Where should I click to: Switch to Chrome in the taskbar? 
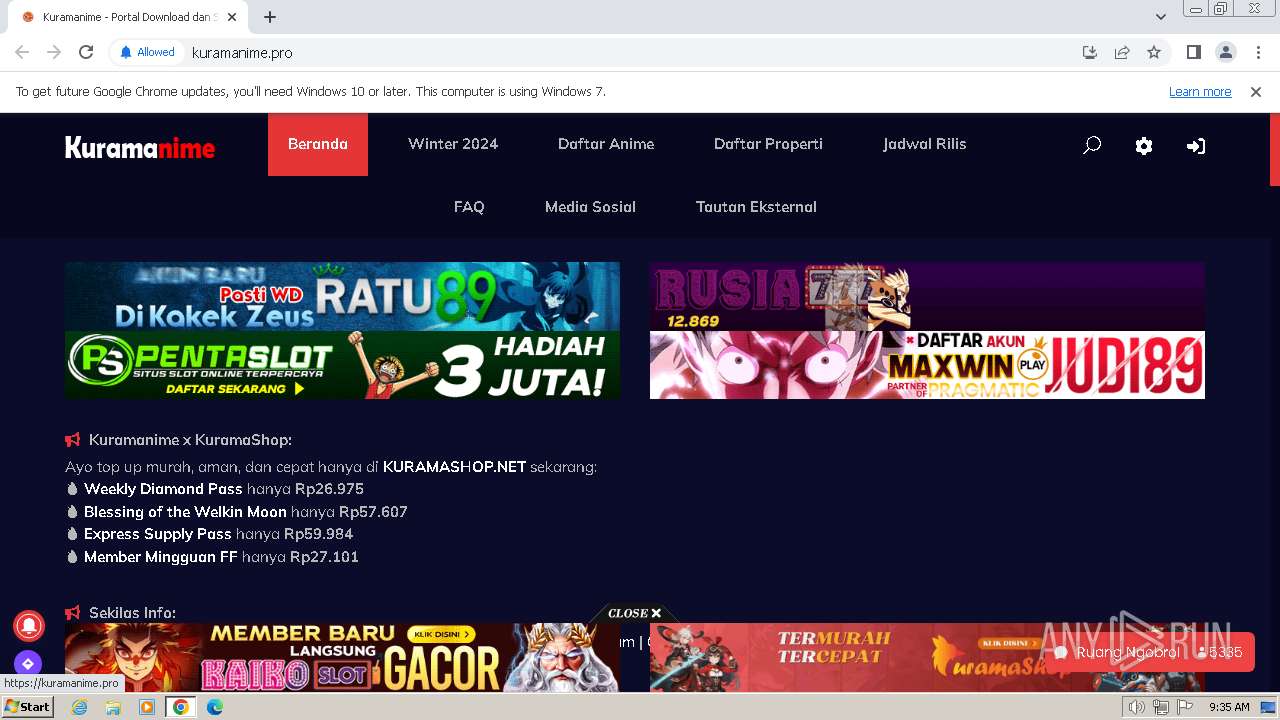click(181, 707)
